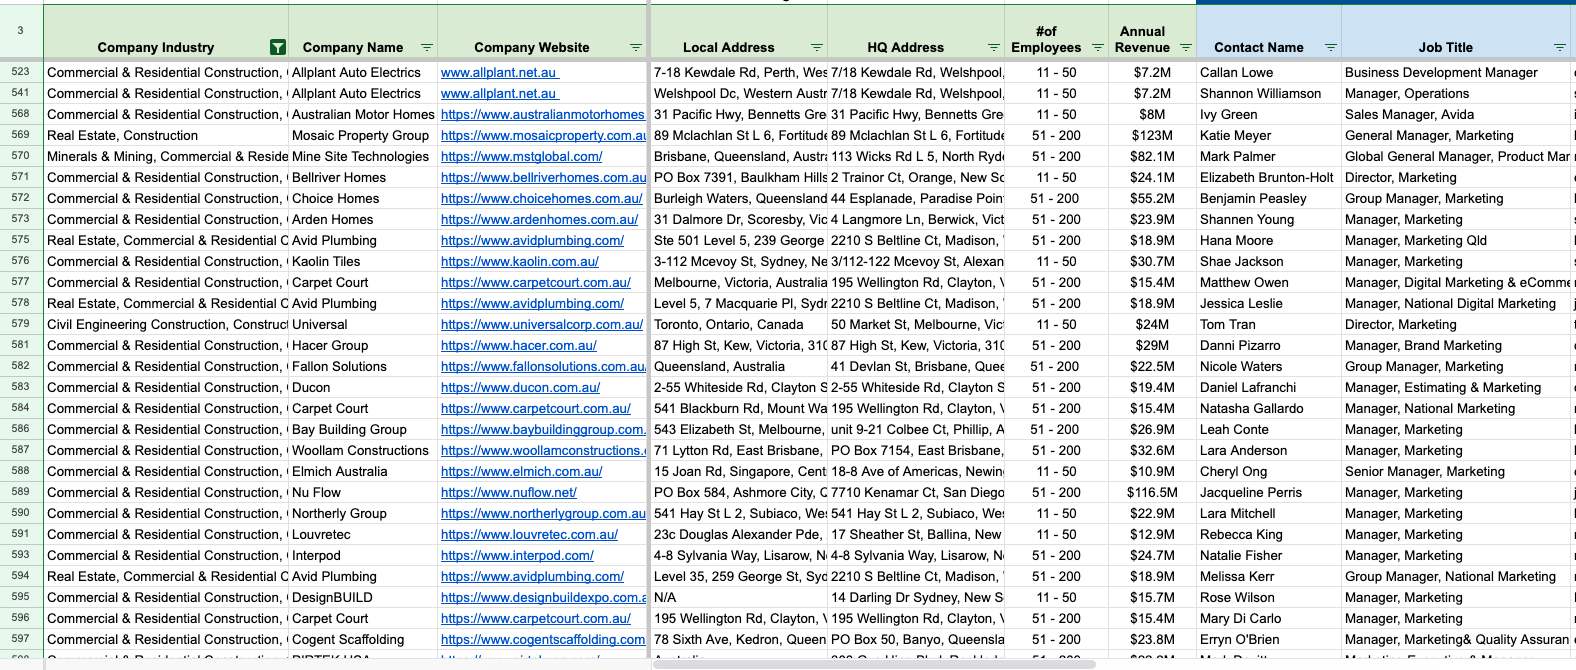Viewport: 1576px width, 670px height.
Task: Select the Woollam Constructions cell
Action: 363,450
